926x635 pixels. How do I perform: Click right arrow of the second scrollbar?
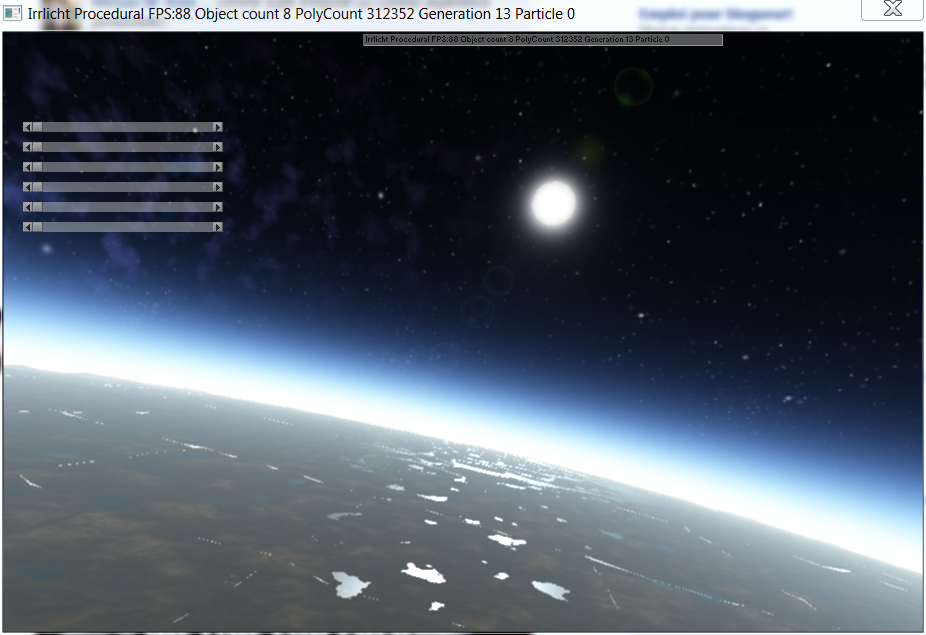click(x=218, y=147)
